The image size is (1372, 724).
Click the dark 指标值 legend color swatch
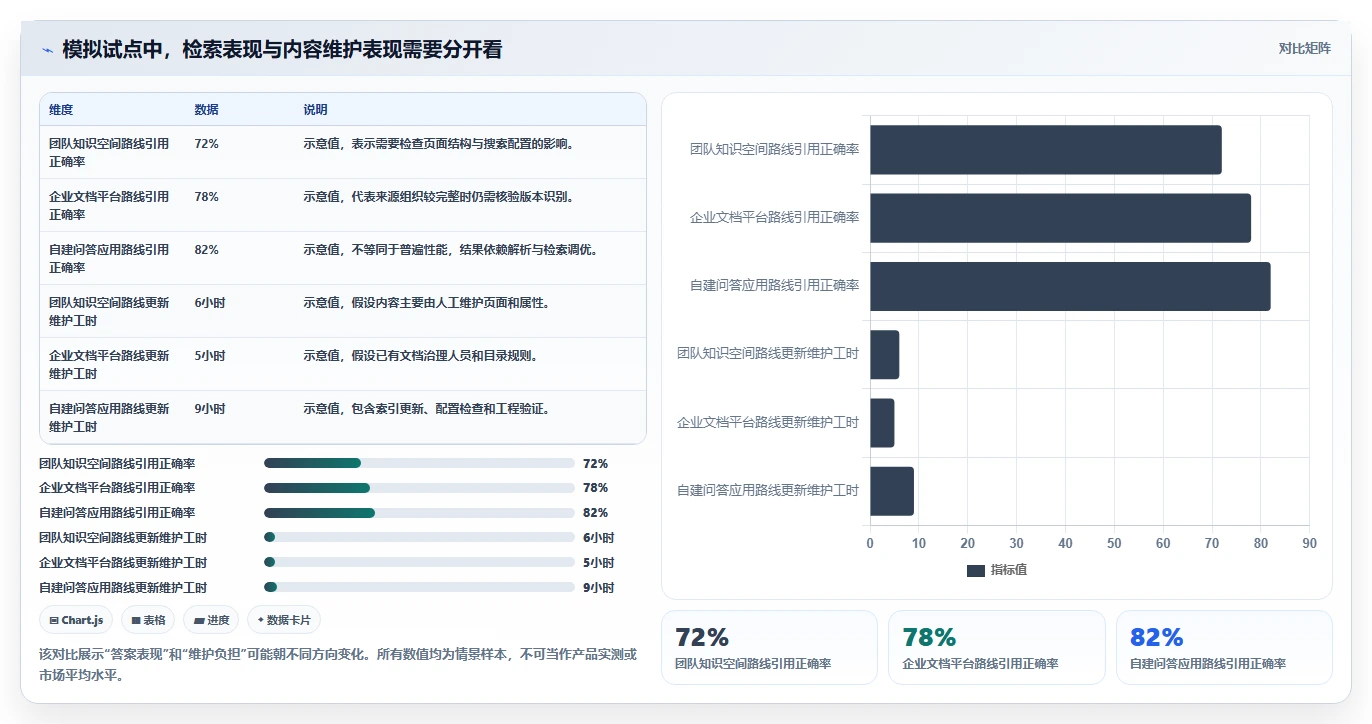pyautogui.click(x=976, y=570)
